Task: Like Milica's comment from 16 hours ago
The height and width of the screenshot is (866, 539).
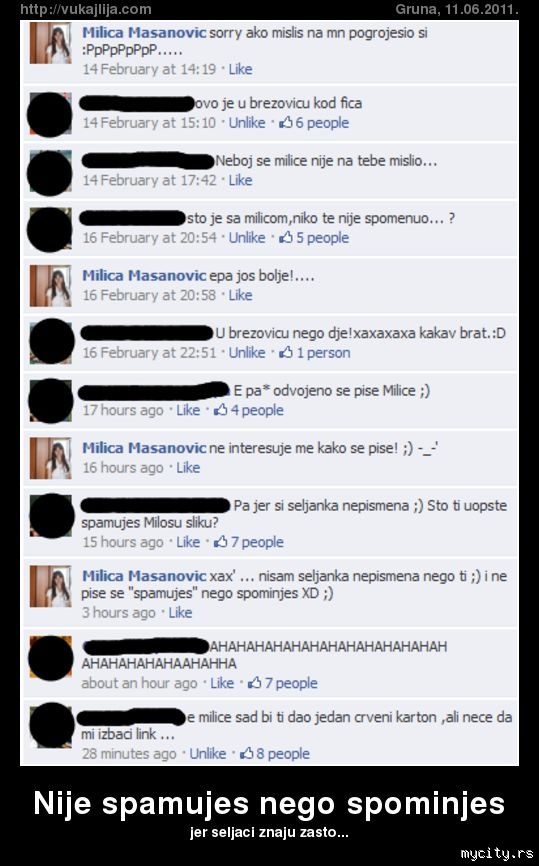Action: (x=188, y=467)
